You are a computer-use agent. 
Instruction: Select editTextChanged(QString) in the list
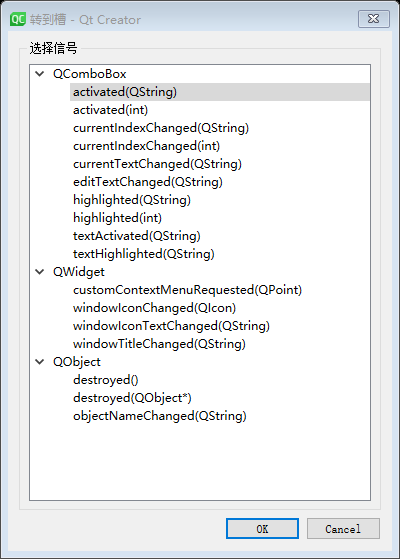pyautogui.click(x=148, y=182)
